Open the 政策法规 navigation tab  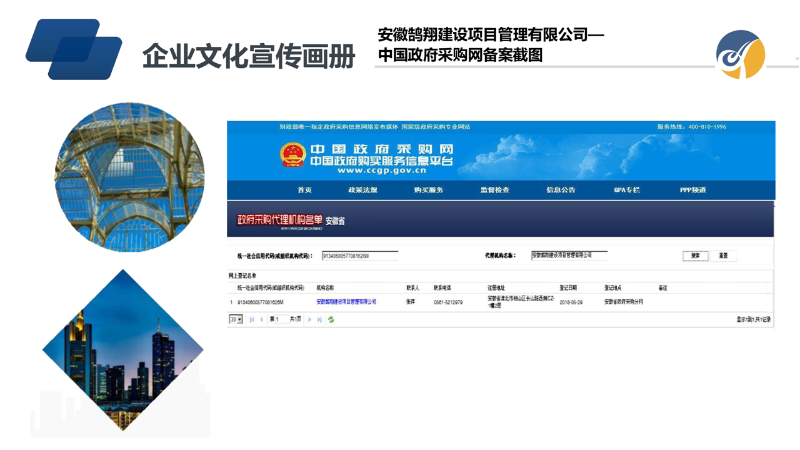363,190
